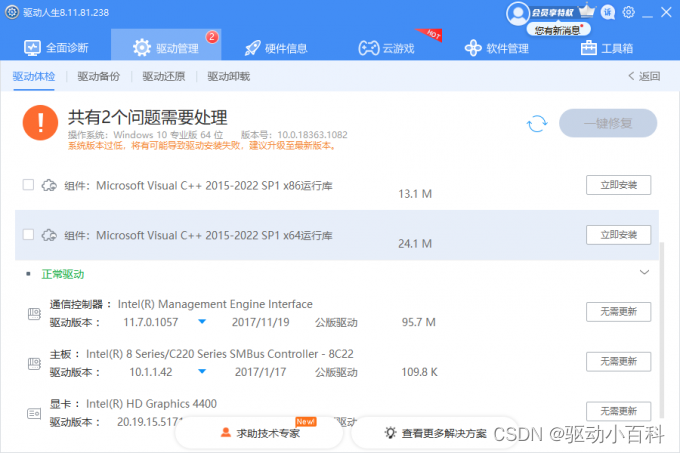Click HD Graphics 4400 card icon
Image resolution: width=680 pixels, height=453 pixels.
click(34, 413)
